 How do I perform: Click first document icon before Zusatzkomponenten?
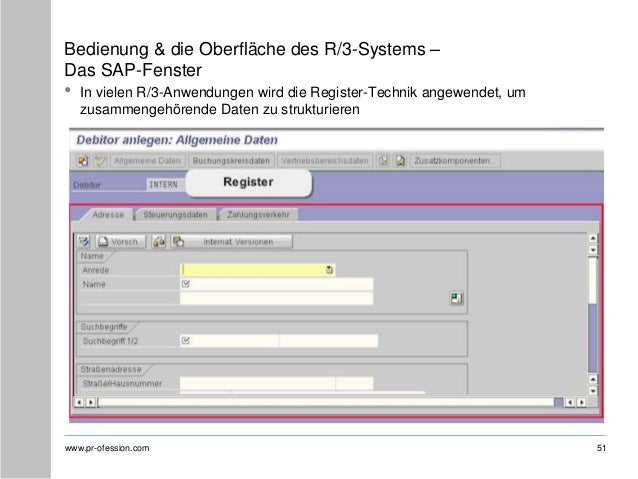[x=383, y=161]
